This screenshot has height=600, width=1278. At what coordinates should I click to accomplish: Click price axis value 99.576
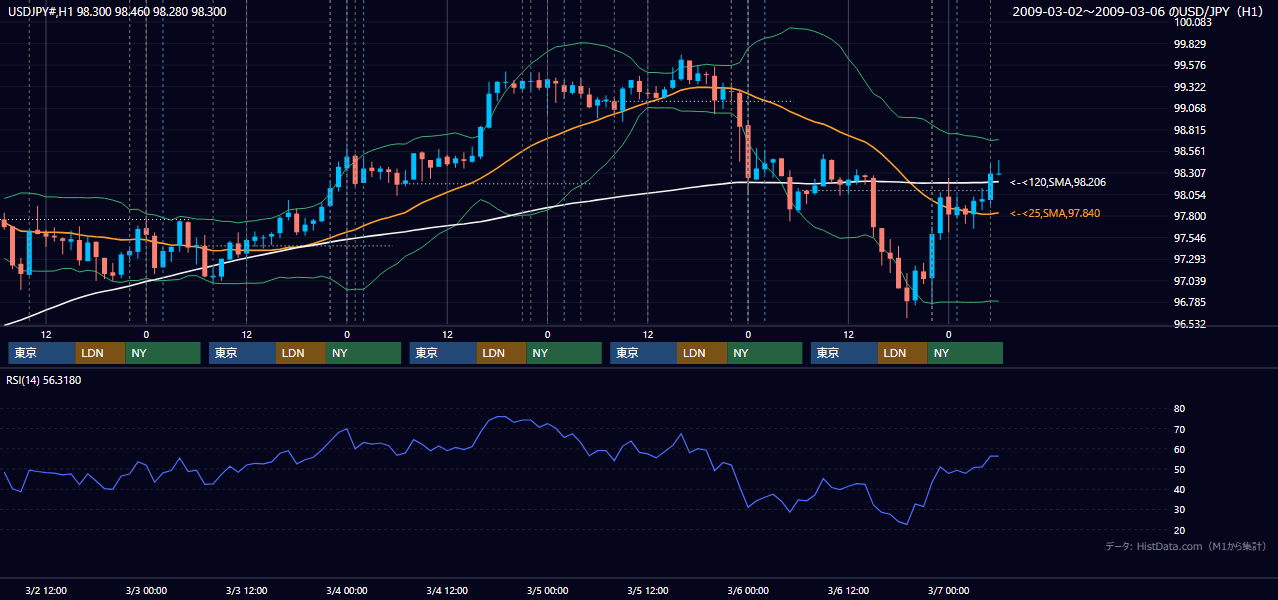click(1189, 66)
